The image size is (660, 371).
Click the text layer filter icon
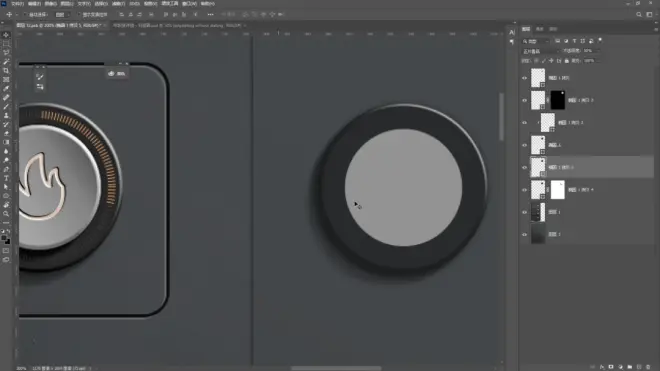(x=574, y=41)
